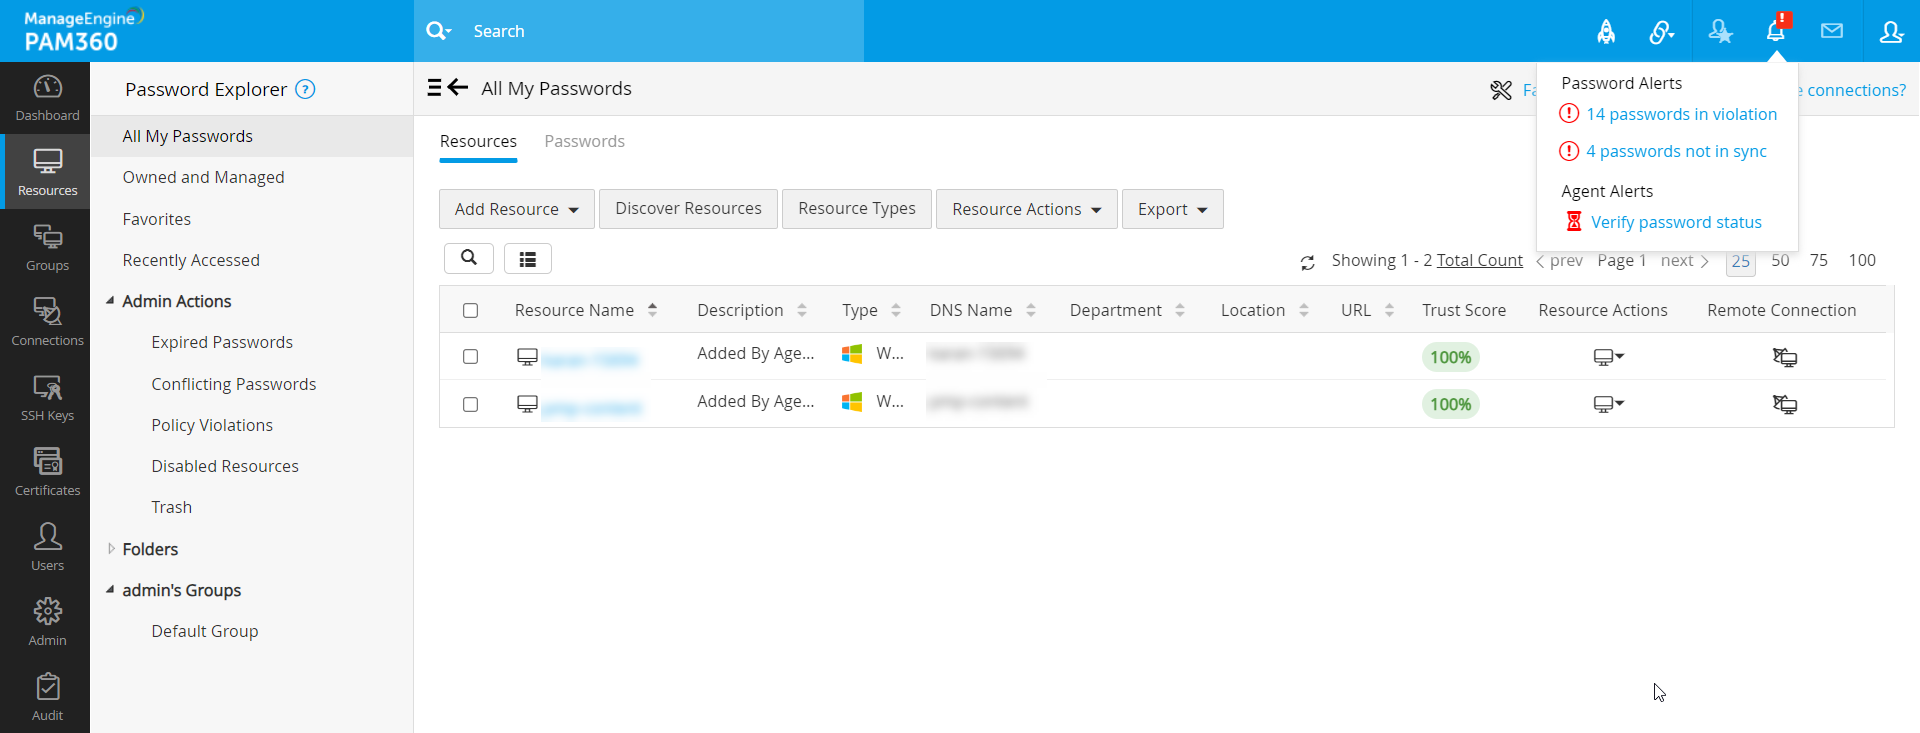The height and width of the screenshot is (733, 1920).
Task: Click the refresh icon near Showing
Action: (1307, 262)
